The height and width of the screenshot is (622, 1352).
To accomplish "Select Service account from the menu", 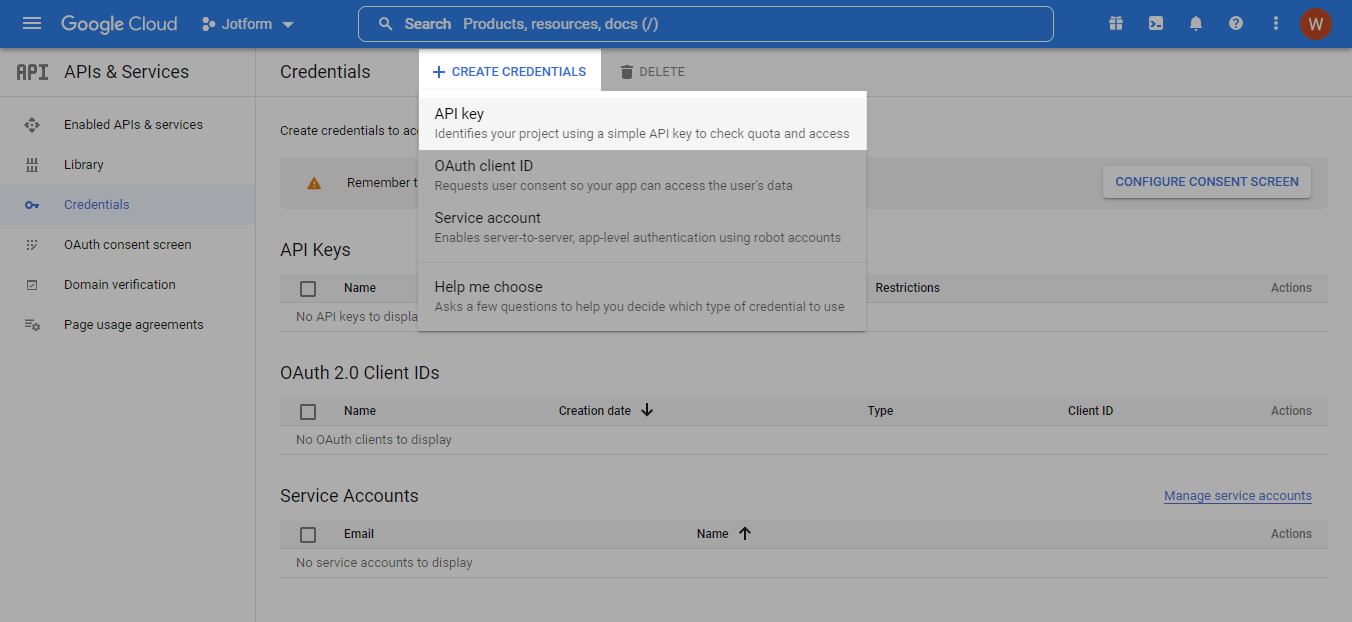I will [641, 227].
